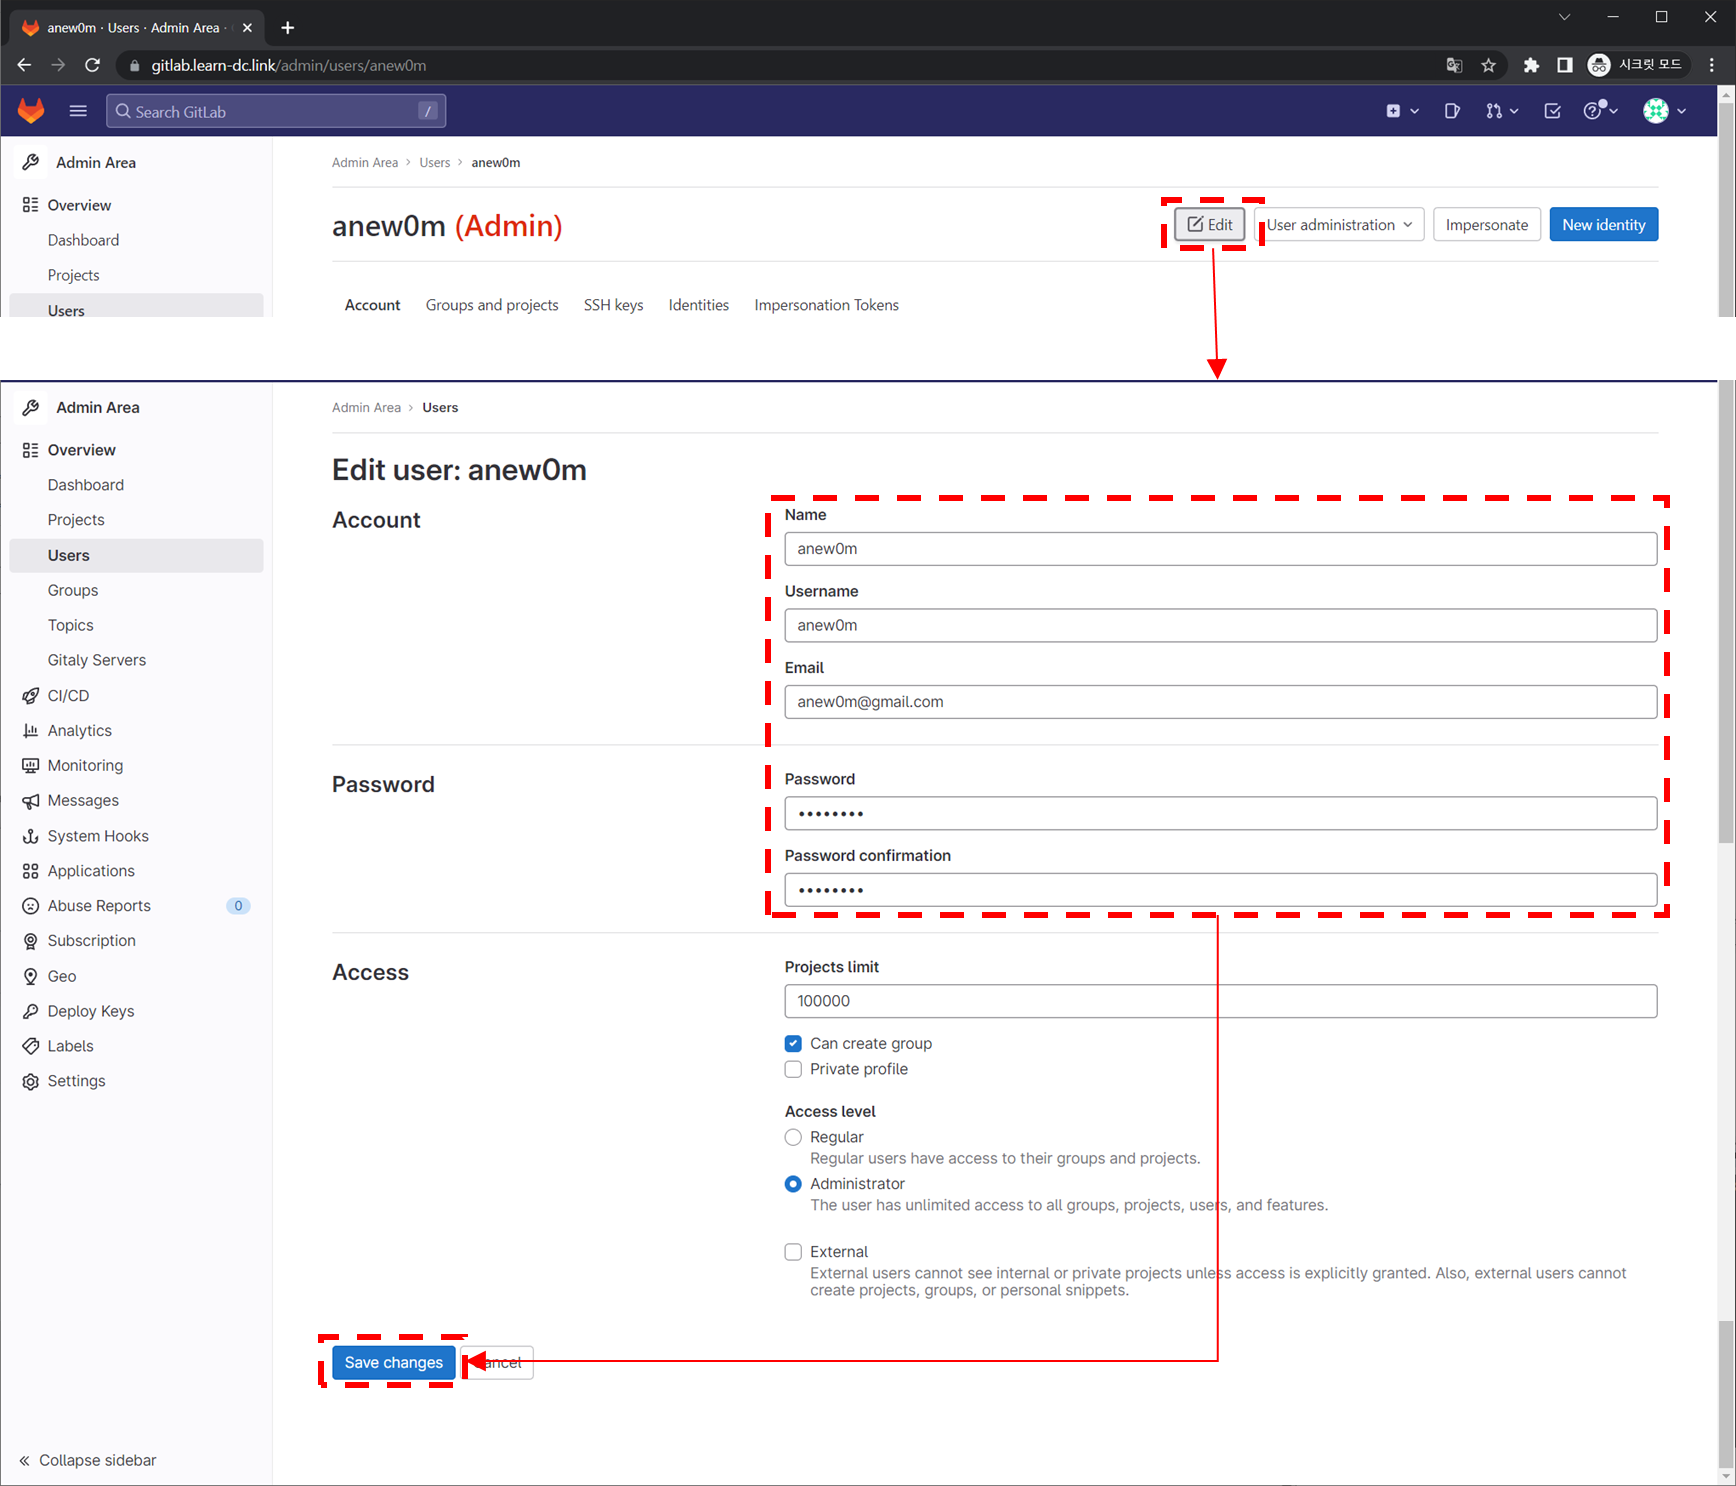Bookmark this page with the star icon
Viewport: 1736px width, 1486px height.
coord(1488,66)
